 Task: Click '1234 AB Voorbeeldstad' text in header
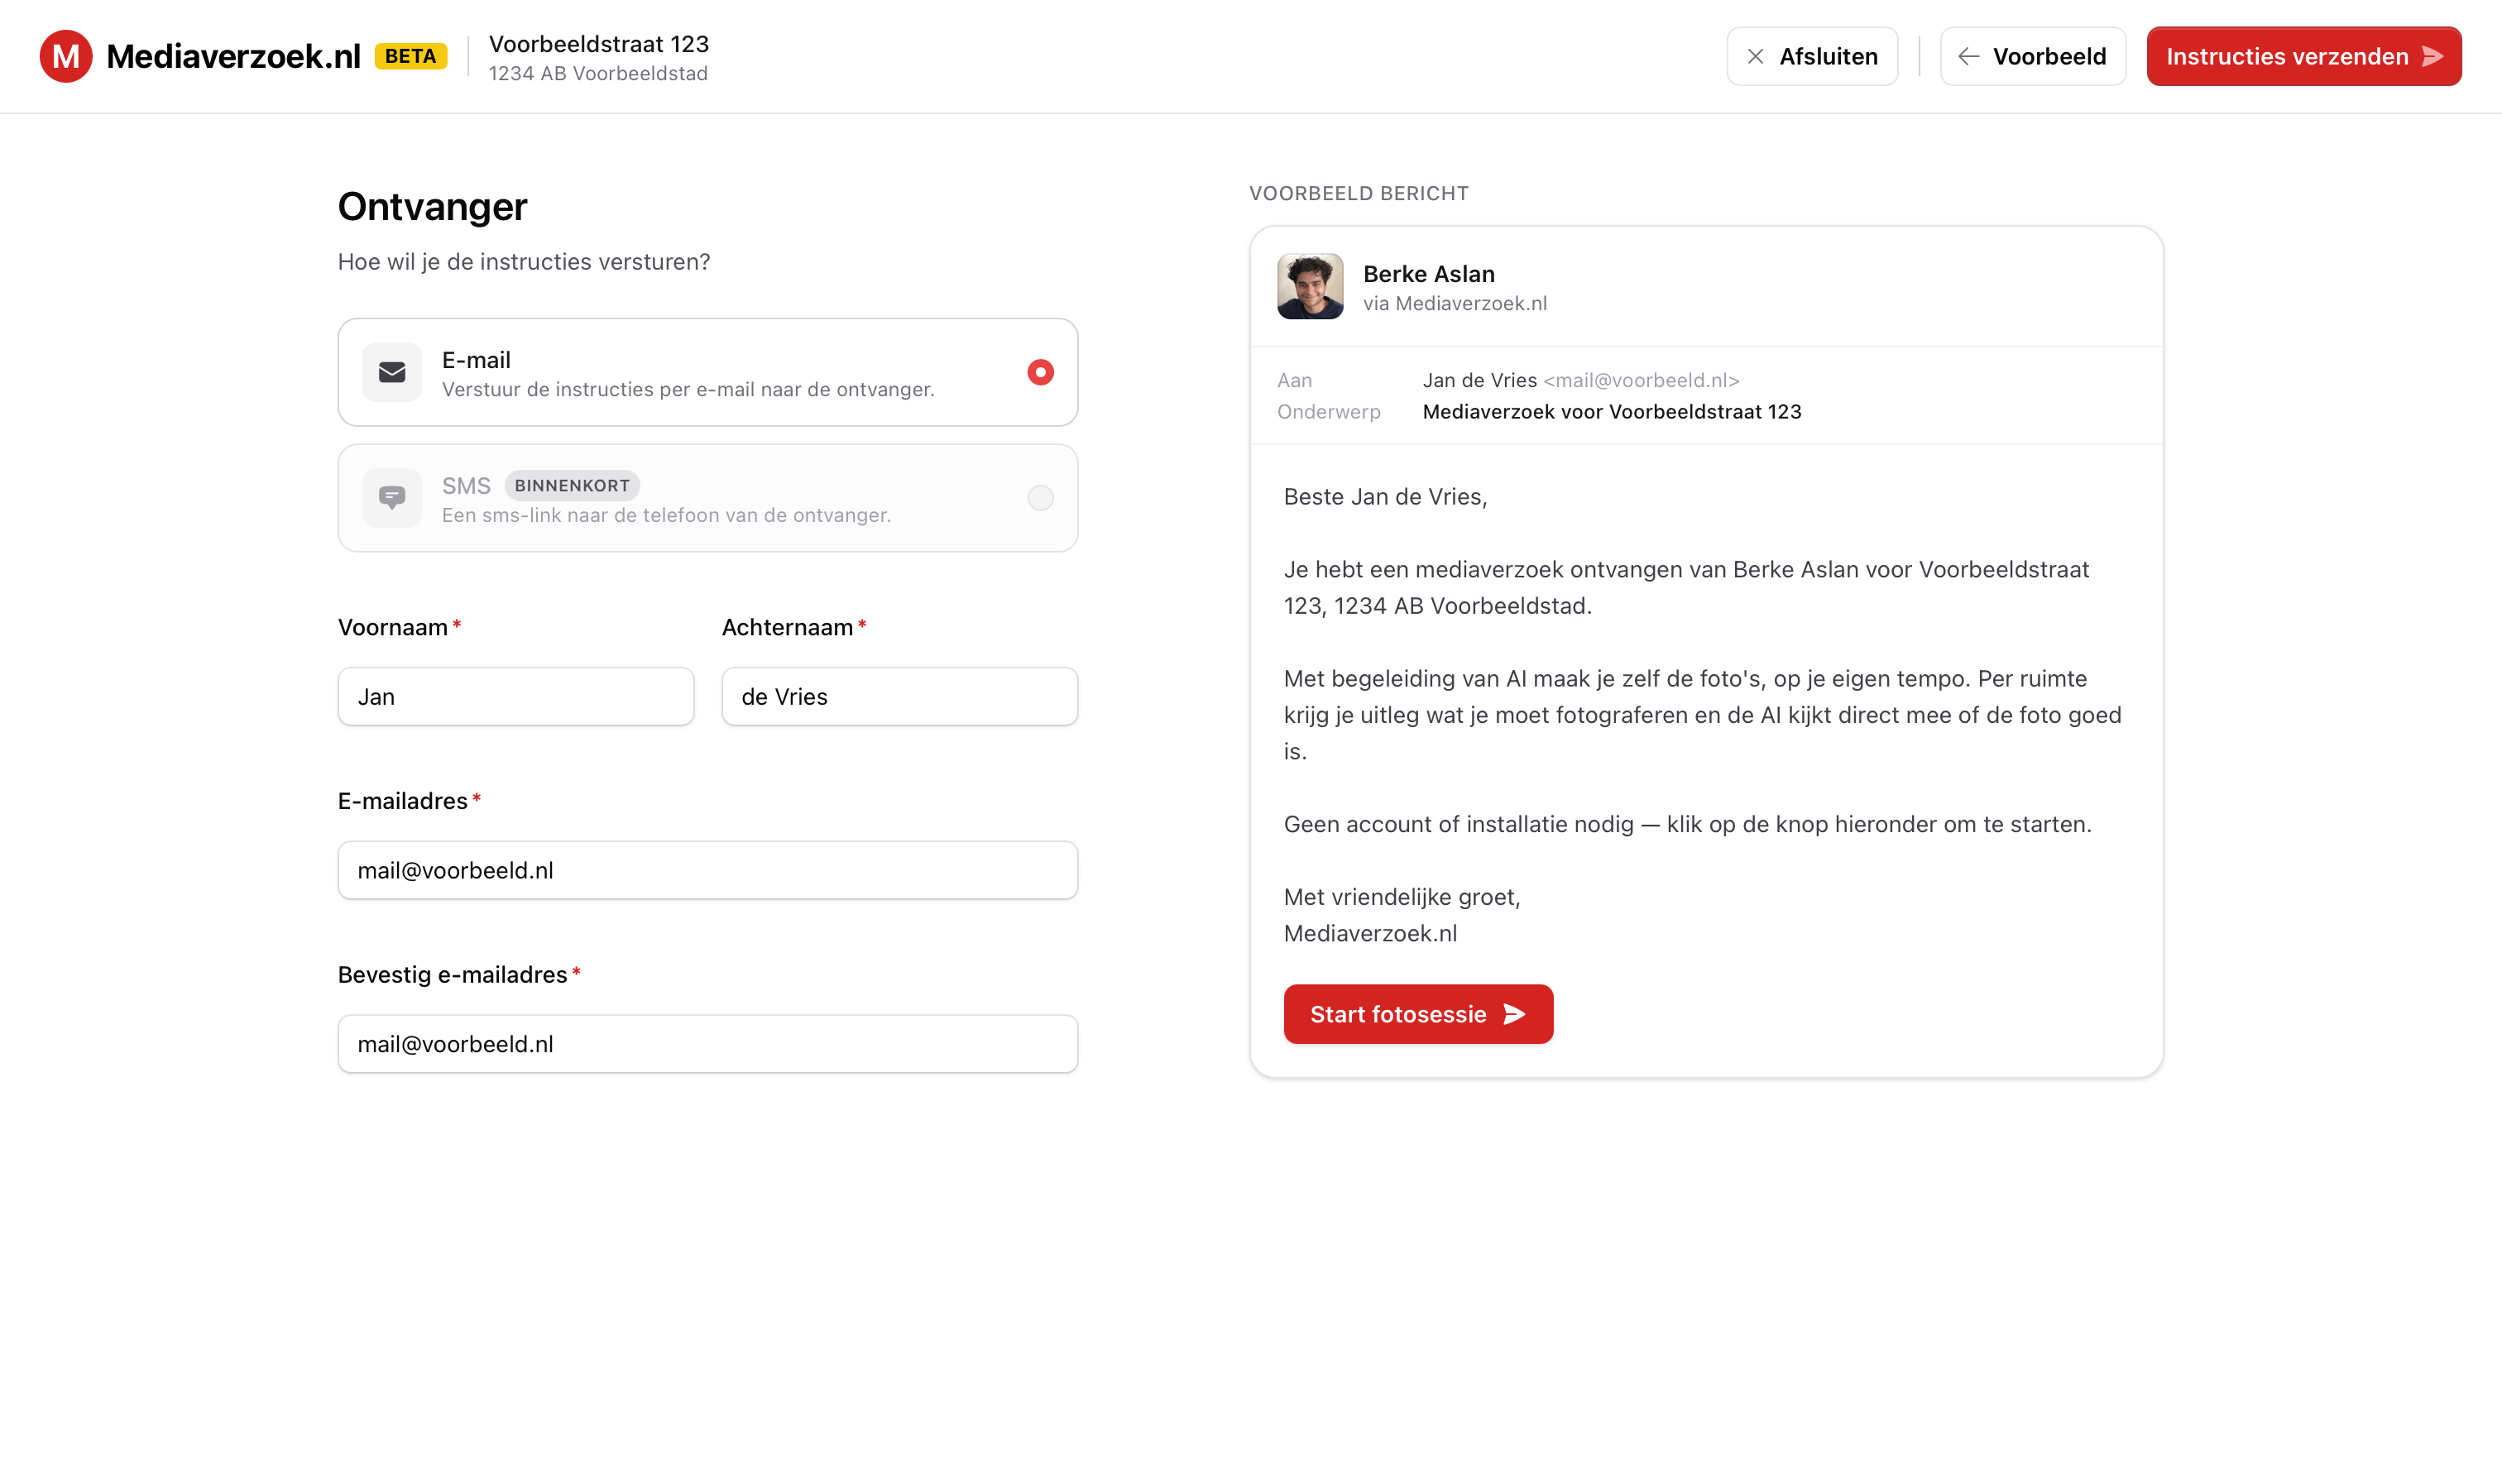(598, 73)
